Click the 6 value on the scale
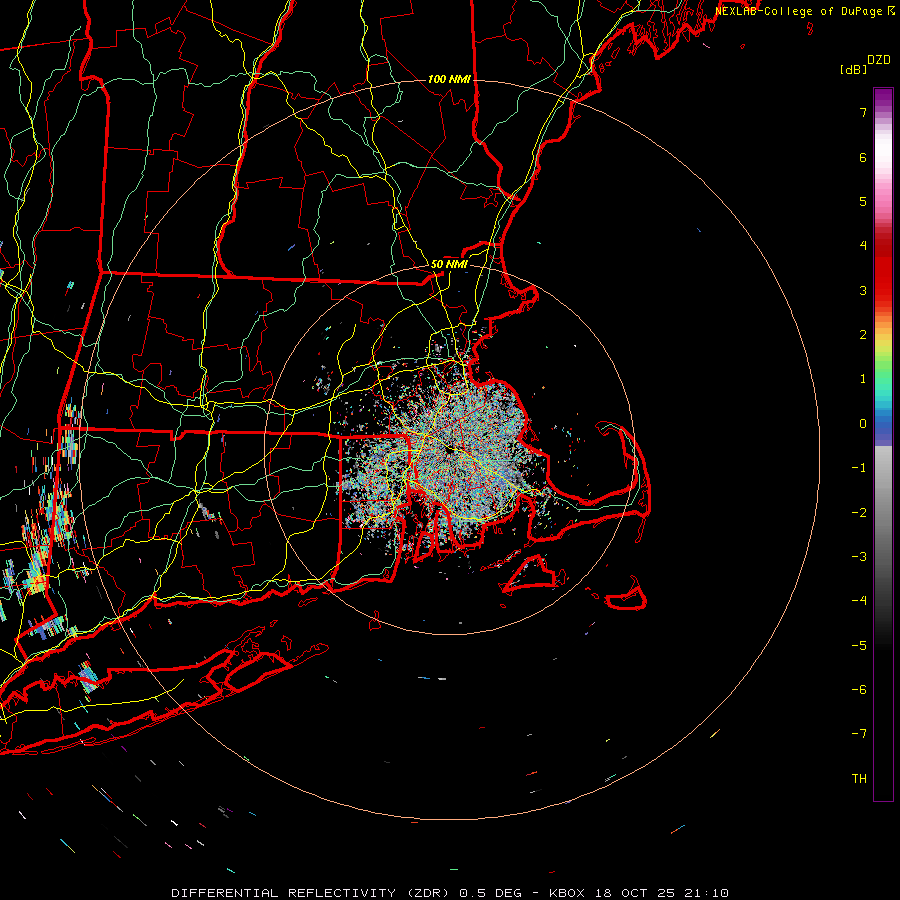The image size is (900, 900). tap(863, 157)
